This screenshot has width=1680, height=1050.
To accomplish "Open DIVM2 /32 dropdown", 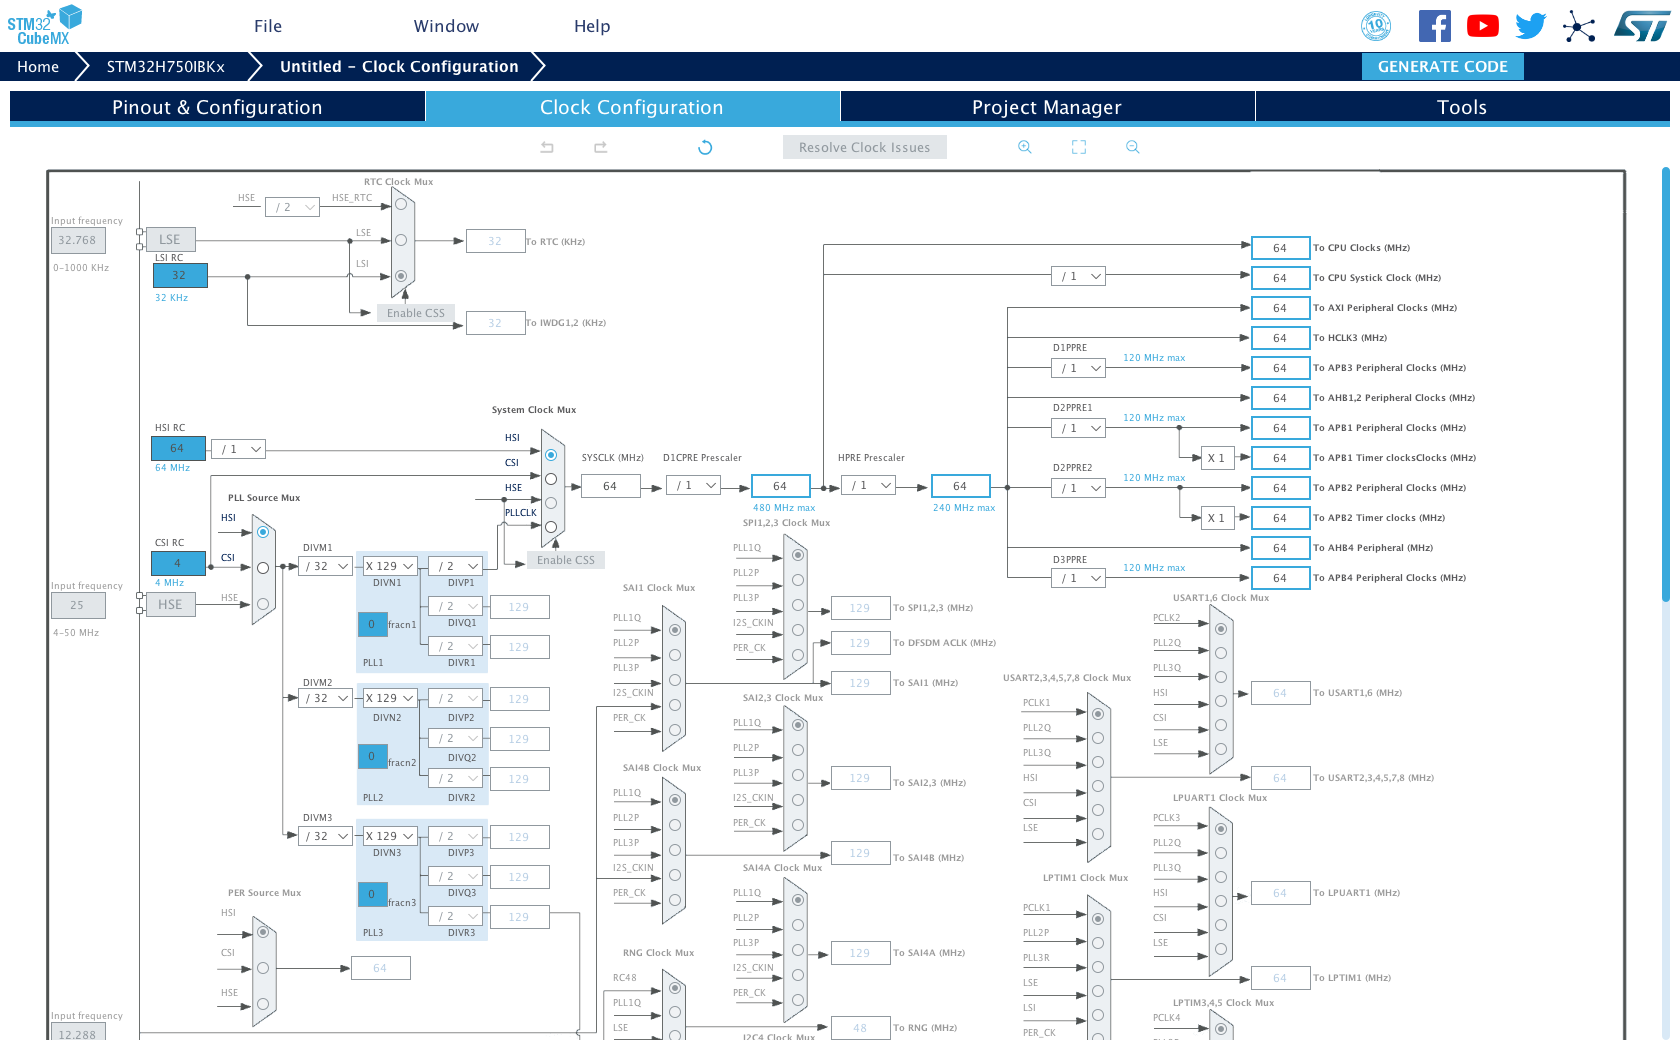I will click(325, 698).
